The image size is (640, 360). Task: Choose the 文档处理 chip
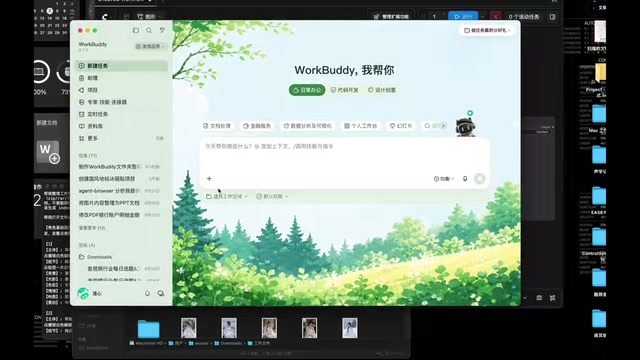coord(217,126)
